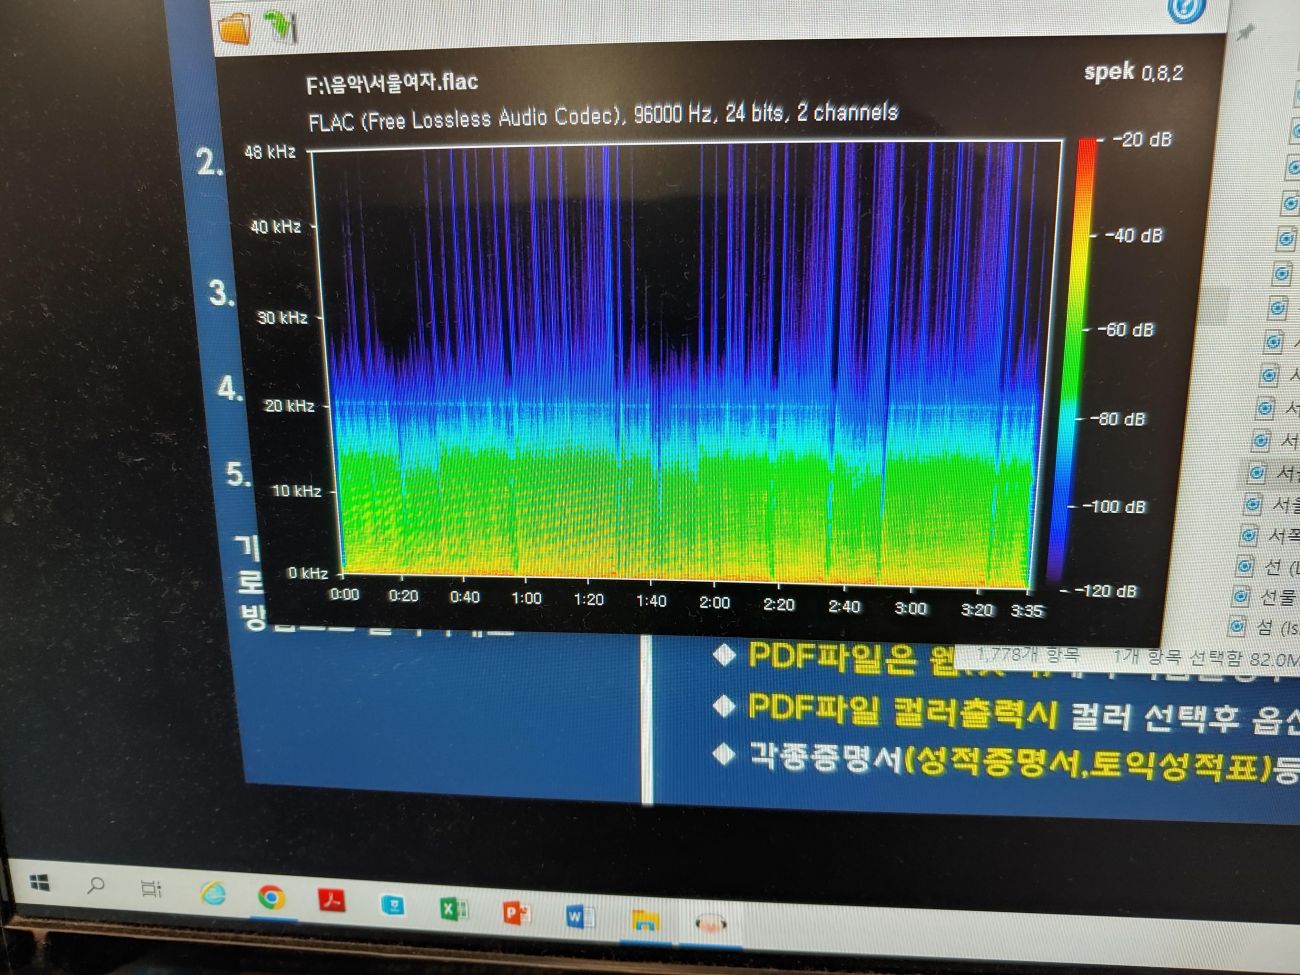Click the 30 kHz frequency axis label
This screenshot has height=975, width=1300.
282,318
